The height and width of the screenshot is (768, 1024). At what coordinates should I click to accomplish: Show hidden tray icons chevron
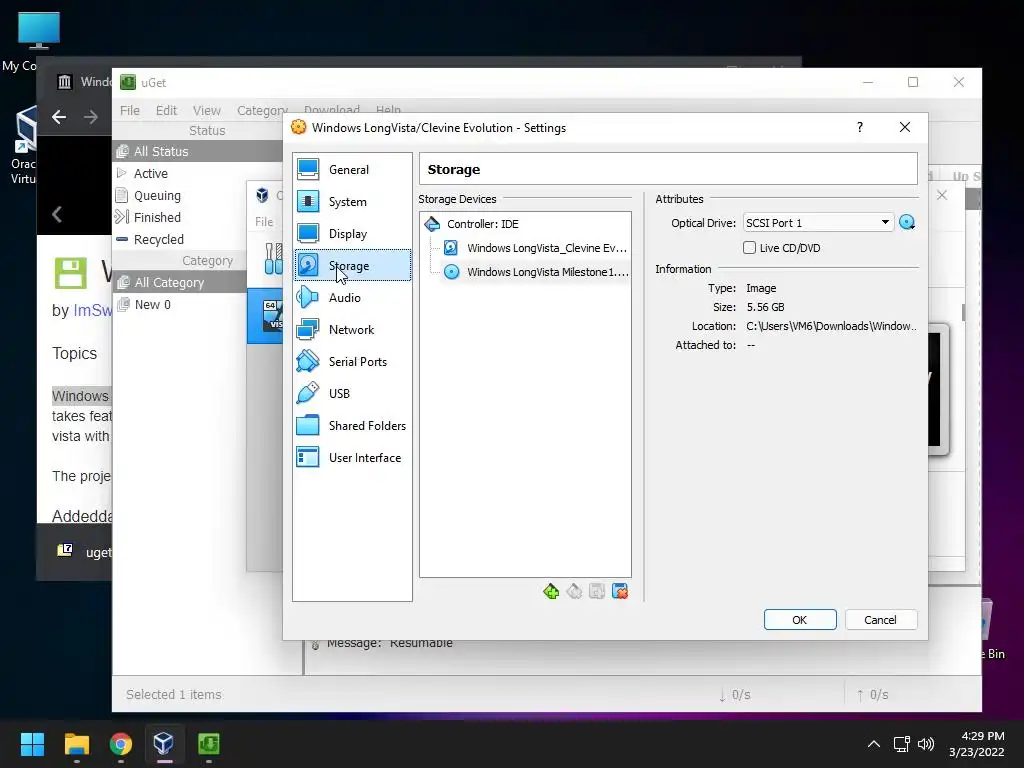click(x=874, y=744)
